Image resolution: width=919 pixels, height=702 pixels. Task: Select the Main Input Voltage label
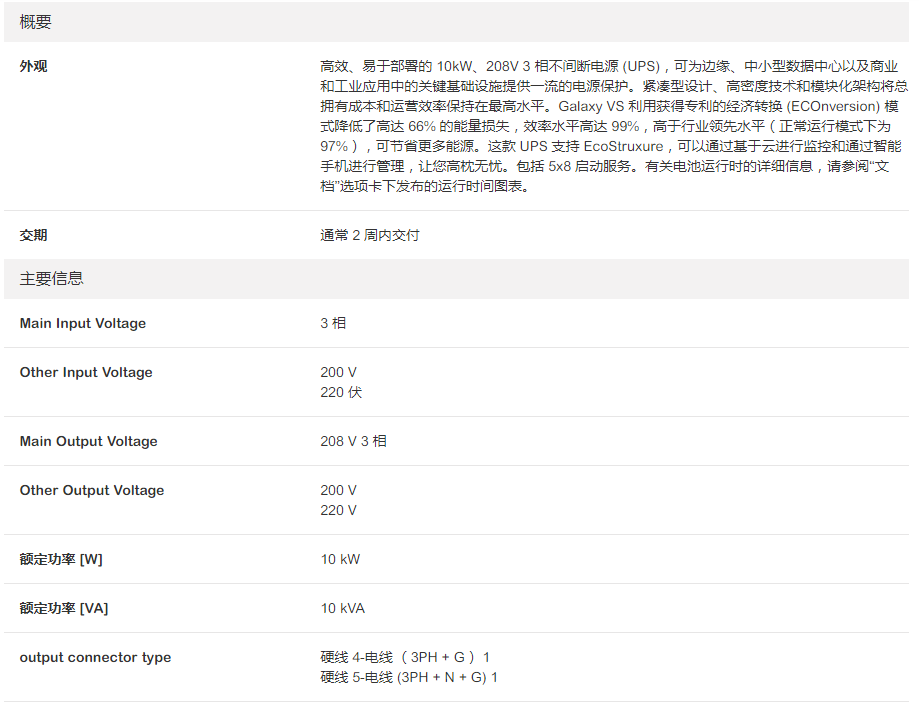(x=83, y=324)
